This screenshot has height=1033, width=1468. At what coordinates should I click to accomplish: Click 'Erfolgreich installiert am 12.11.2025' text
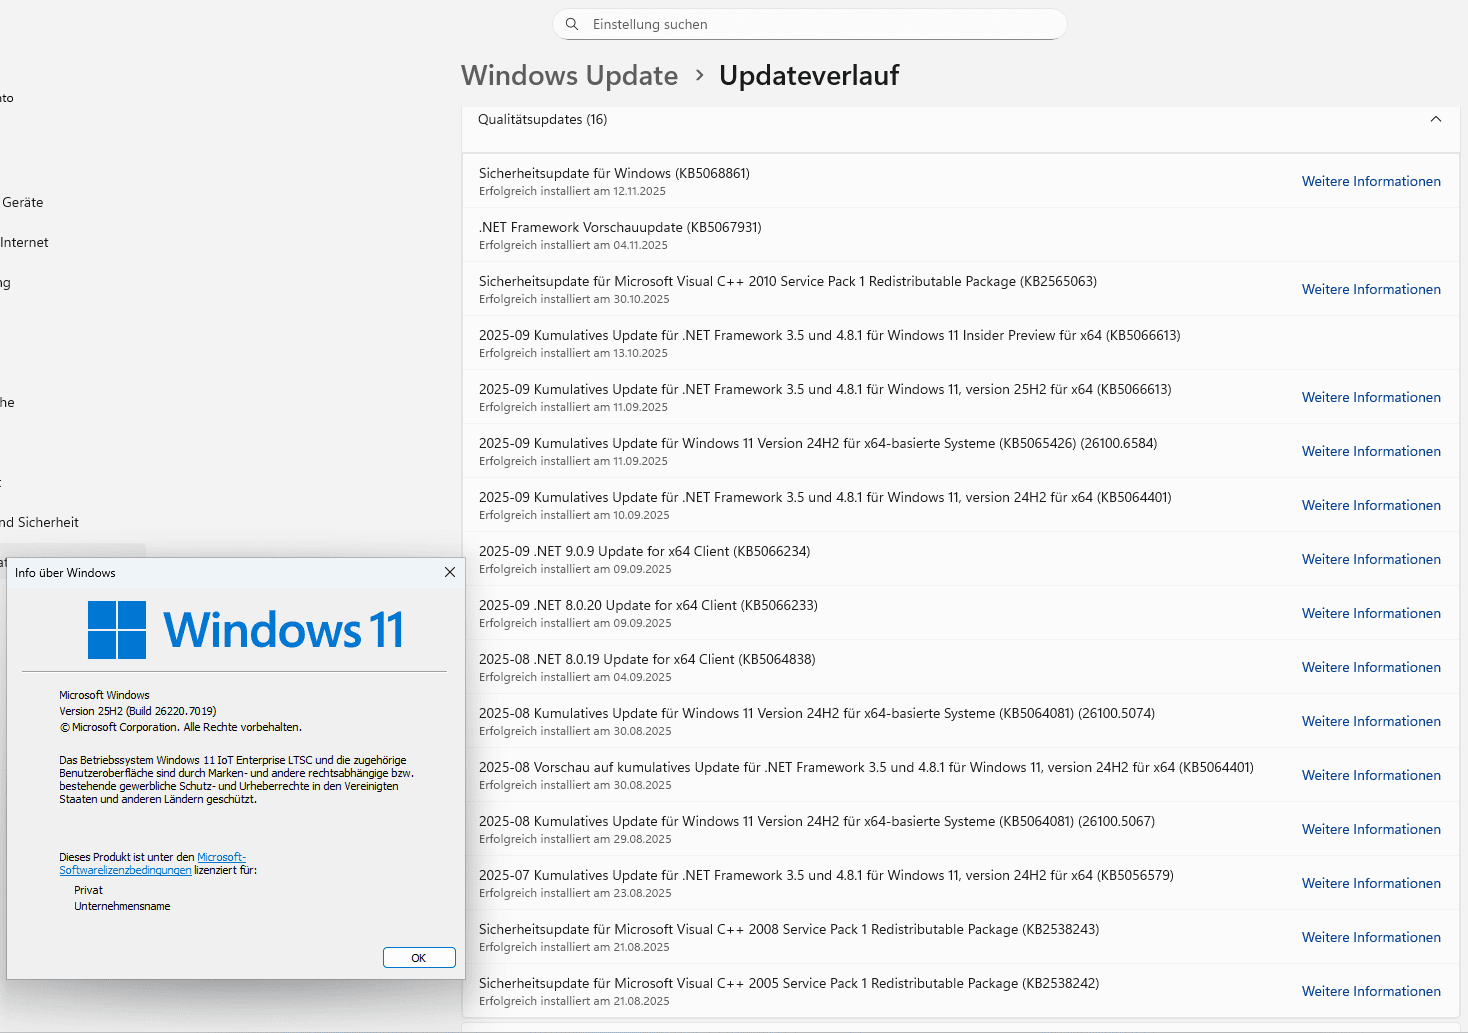[572, 191]
